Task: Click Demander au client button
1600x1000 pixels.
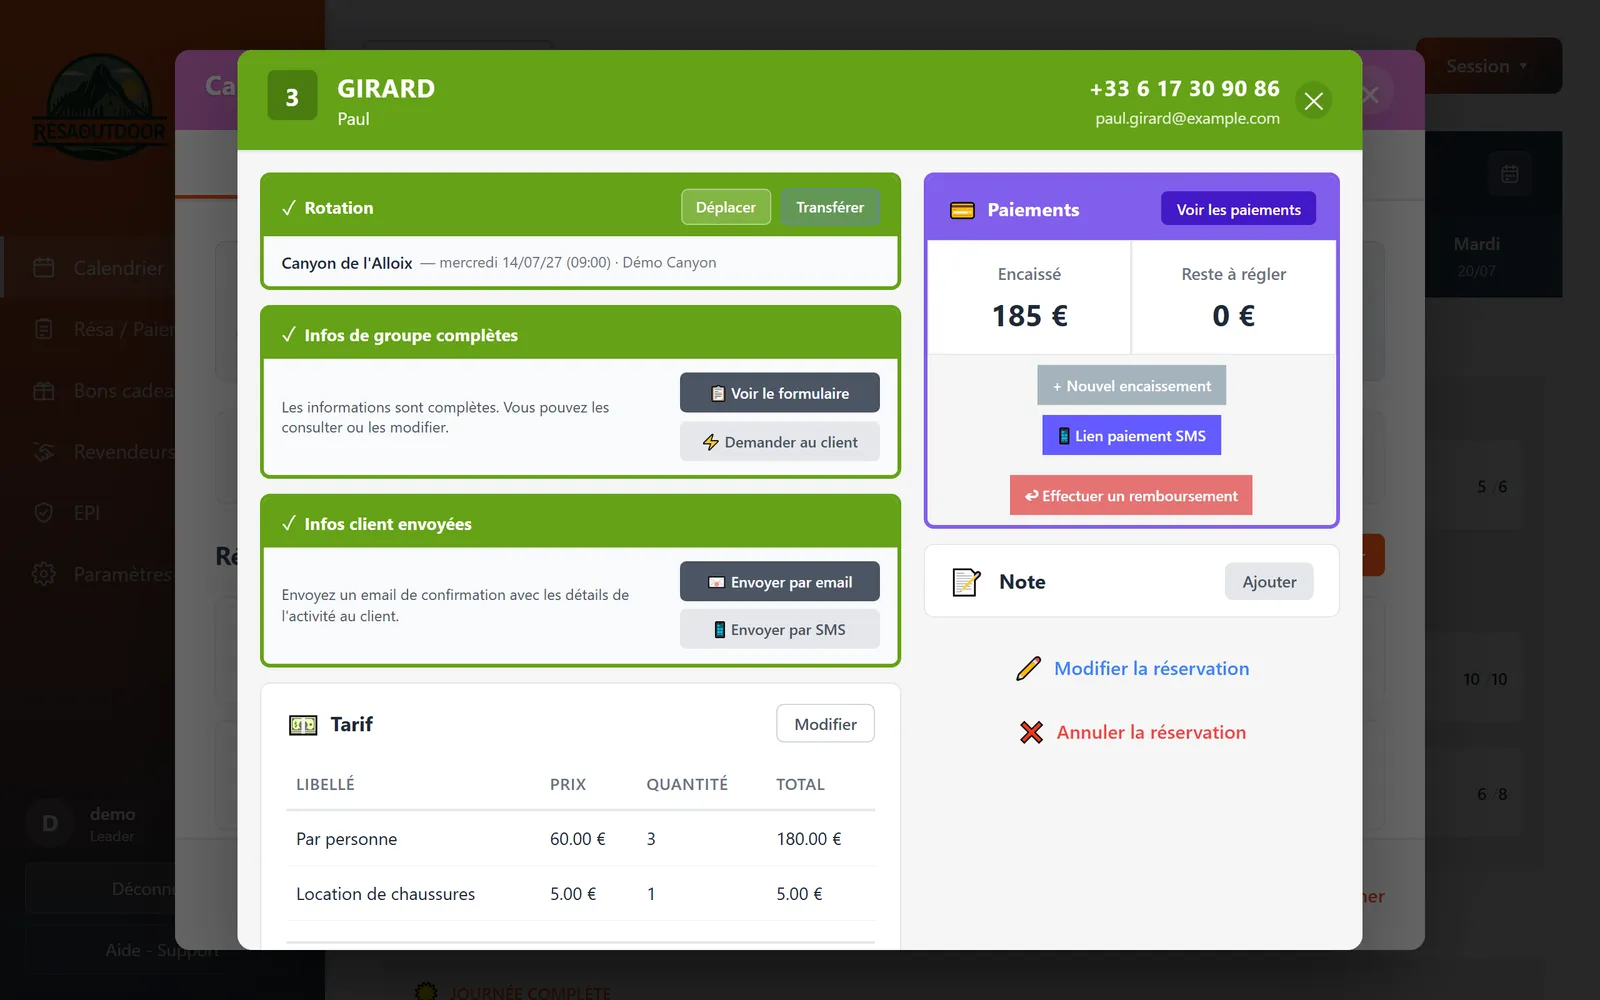Action: [780, 442]
